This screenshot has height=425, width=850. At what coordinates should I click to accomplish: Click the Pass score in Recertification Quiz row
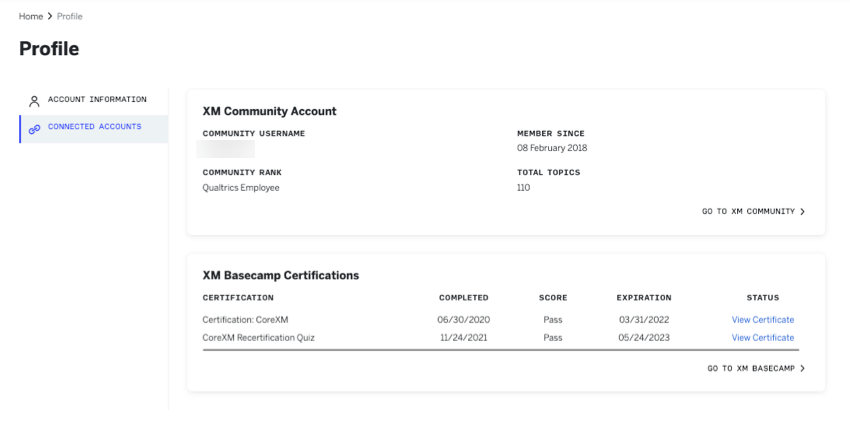[x=553, y=338]
